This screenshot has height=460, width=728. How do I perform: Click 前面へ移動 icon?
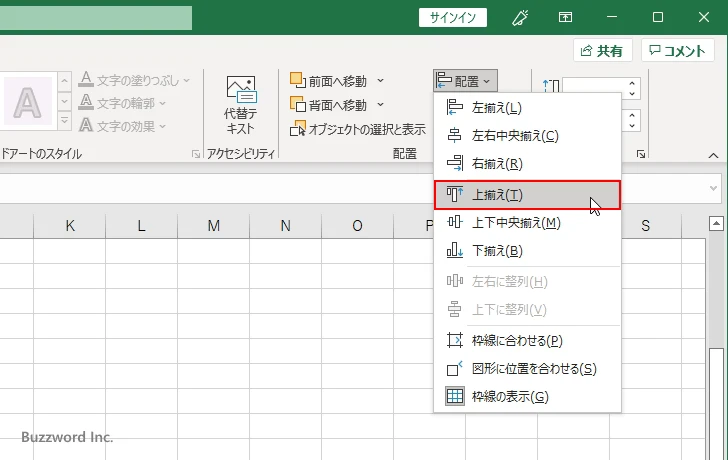298,80
